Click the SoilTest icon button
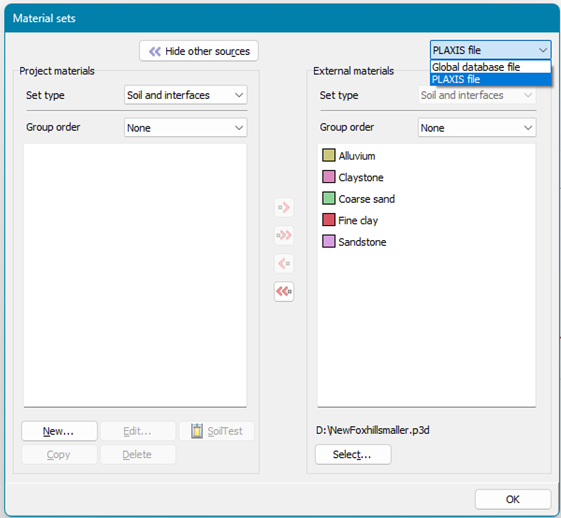Viewport: 561px width, 518px height. tap(216, 431)
